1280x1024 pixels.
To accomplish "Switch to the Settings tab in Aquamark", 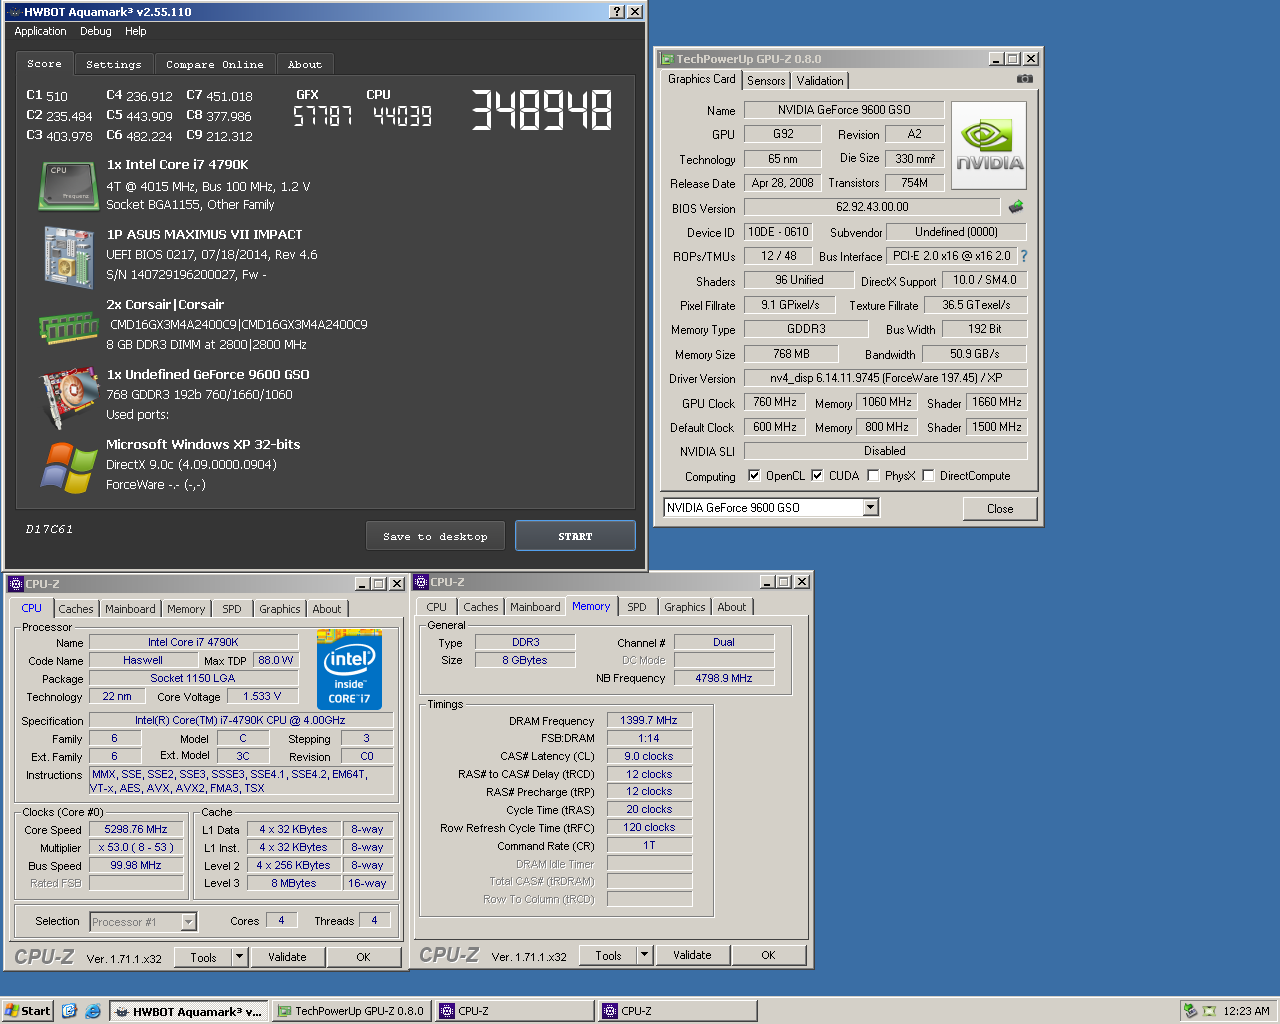I will pos(114,64).
